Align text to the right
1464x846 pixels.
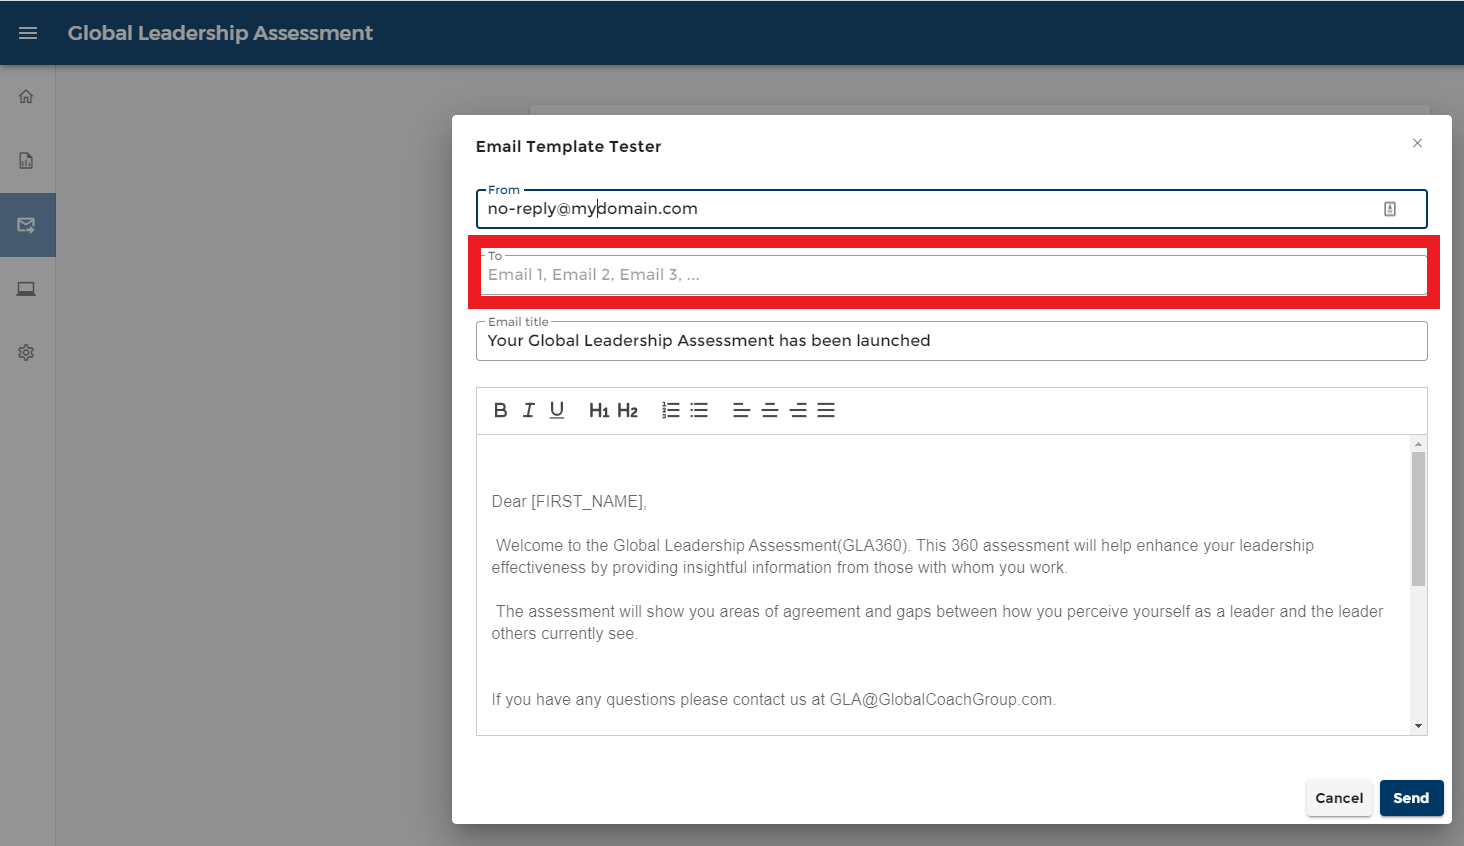tap(798, 410)
